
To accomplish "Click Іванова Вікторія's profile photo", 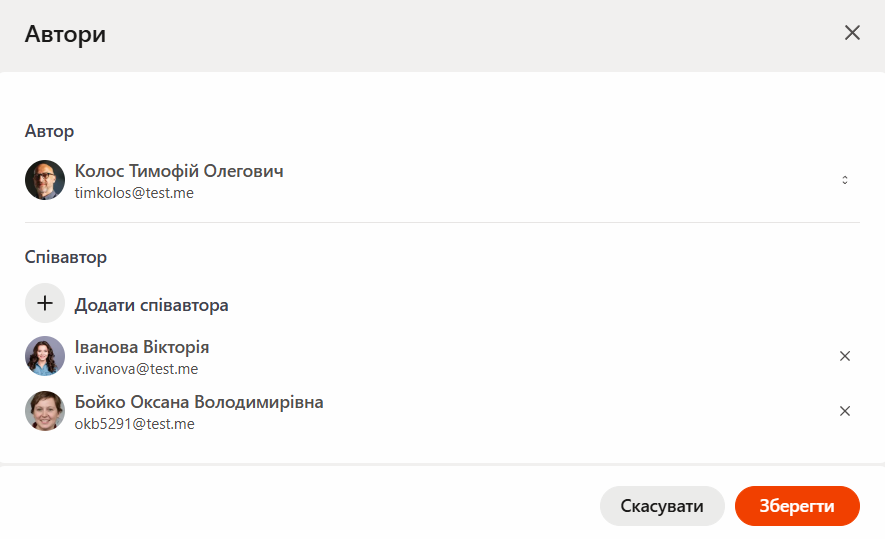I will click(x=45, y=356).
